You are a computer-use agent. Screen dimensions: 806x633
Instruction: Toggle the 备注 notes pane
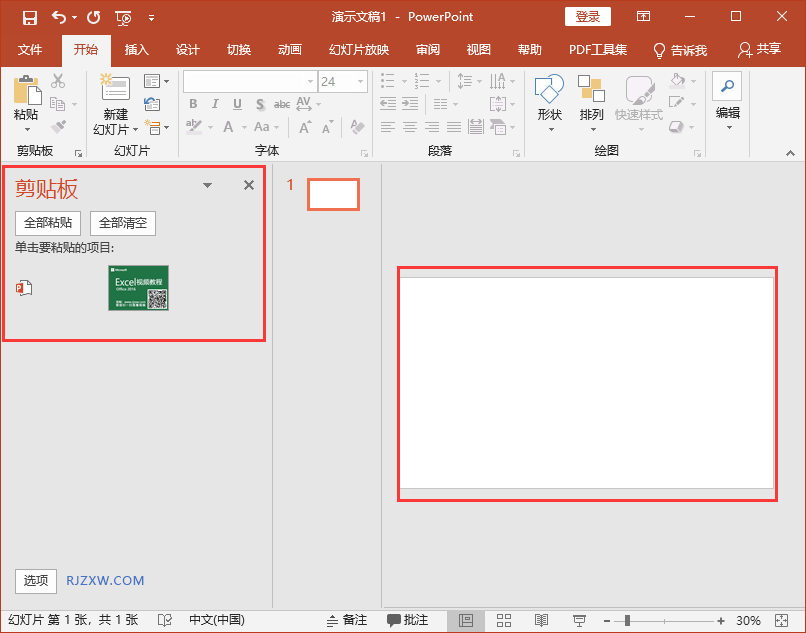click(x=346, y=621)
